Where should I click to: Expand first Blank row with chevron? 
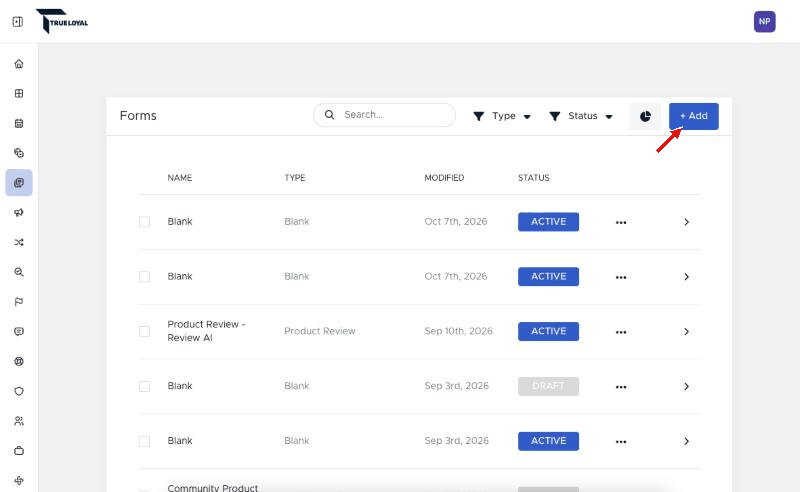click(686, 222)
